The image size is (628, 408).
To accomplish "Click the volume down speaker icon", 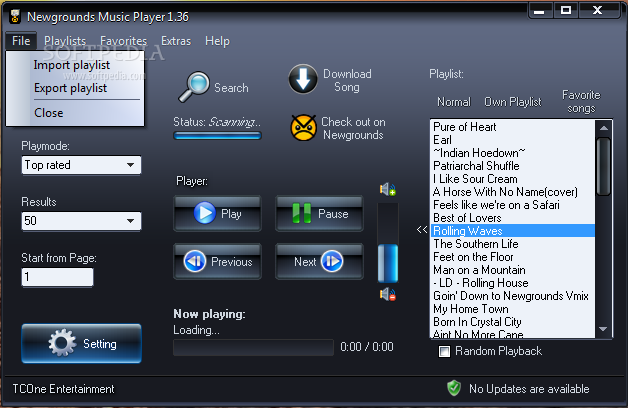I will tap(388, 294).
